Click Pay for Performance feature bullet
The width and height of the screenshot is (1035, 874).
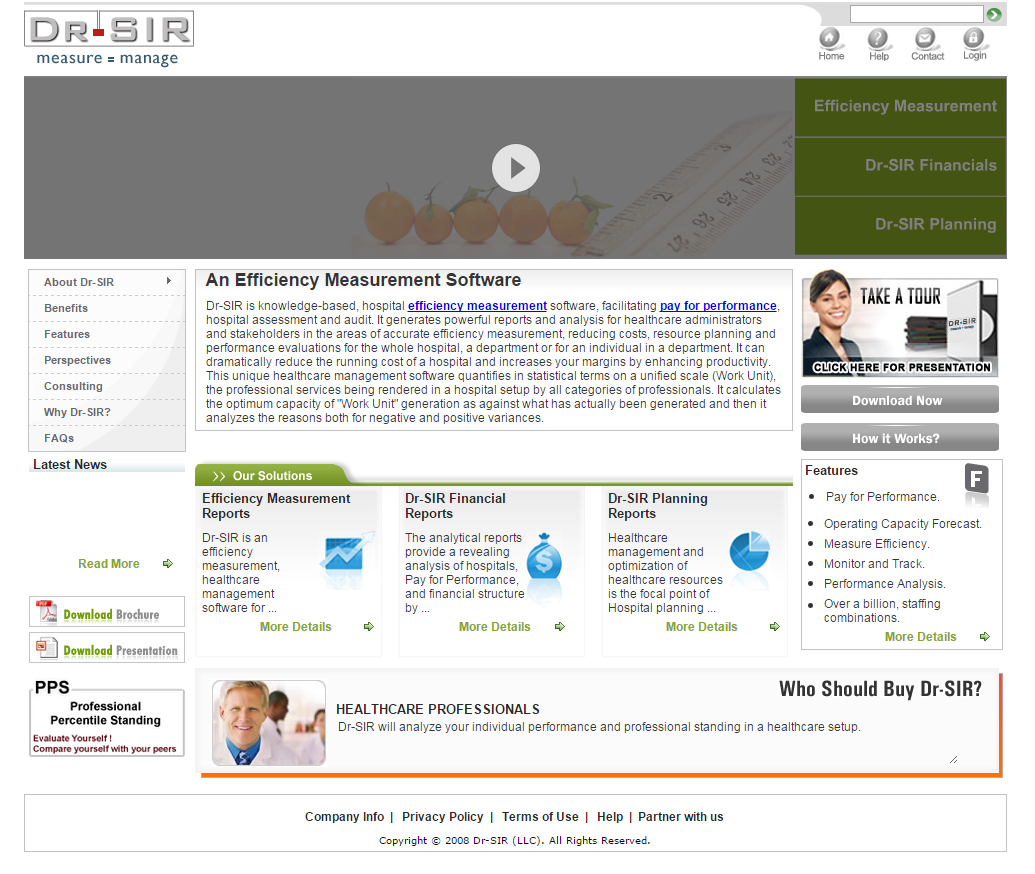pyautogui.click(x=883, y=496)
